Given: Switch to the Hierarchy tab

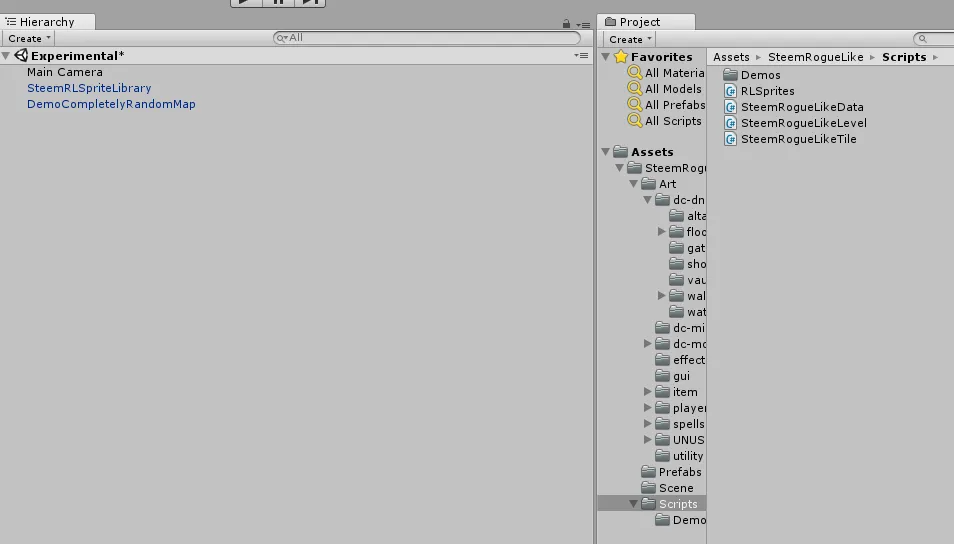Looking at the screenshot, I should pos(47,22).
